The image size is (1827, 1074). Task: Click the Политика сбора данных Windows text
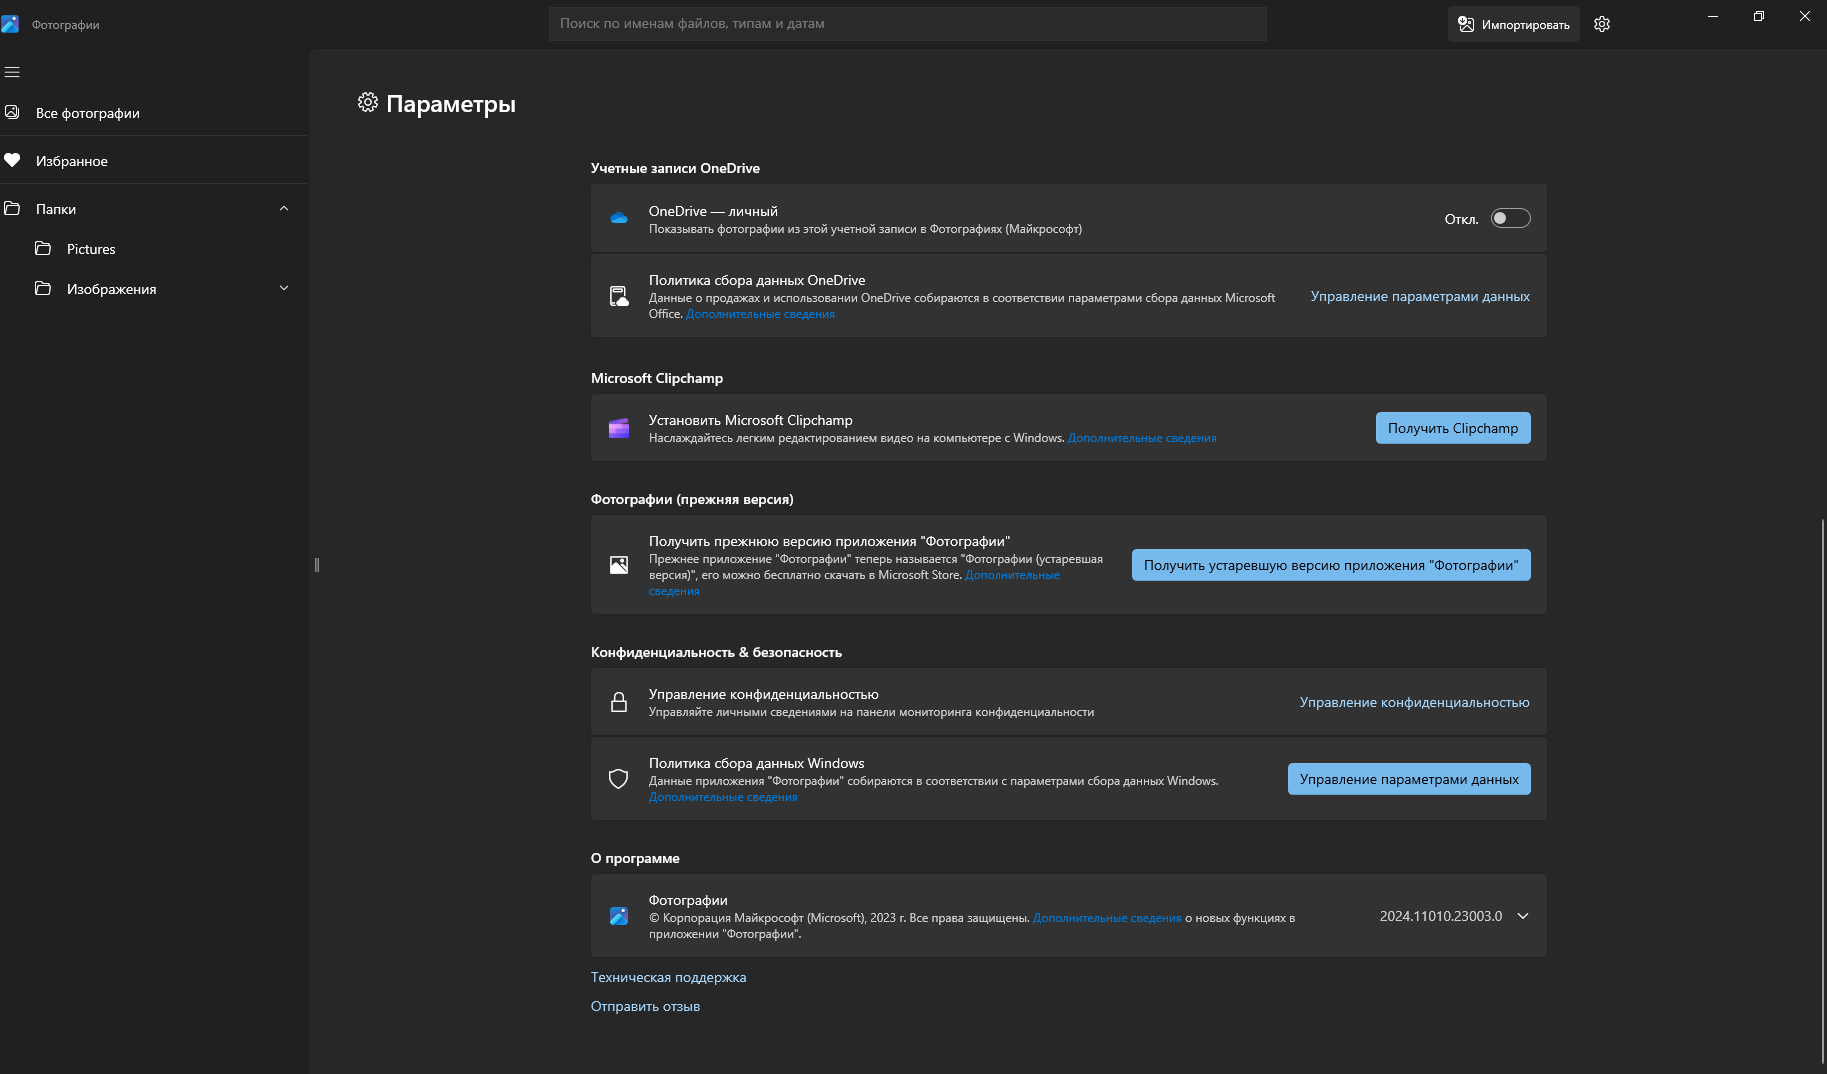756,763
